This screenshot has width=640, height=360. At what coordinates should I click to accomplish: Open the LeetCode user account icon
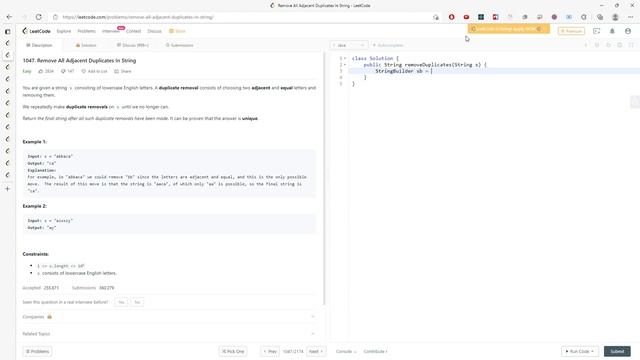(628, 31)
